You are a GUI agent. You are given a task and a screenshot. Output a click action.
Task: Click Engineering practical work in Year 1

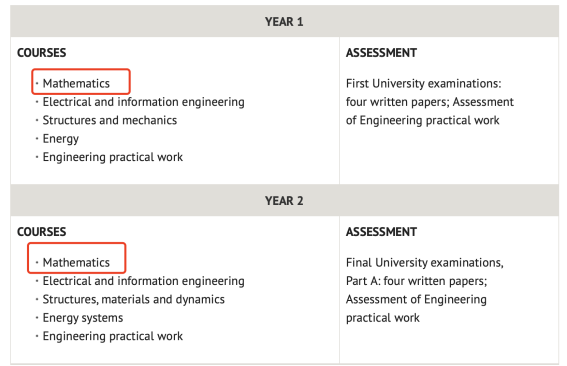tap(113, 157)
